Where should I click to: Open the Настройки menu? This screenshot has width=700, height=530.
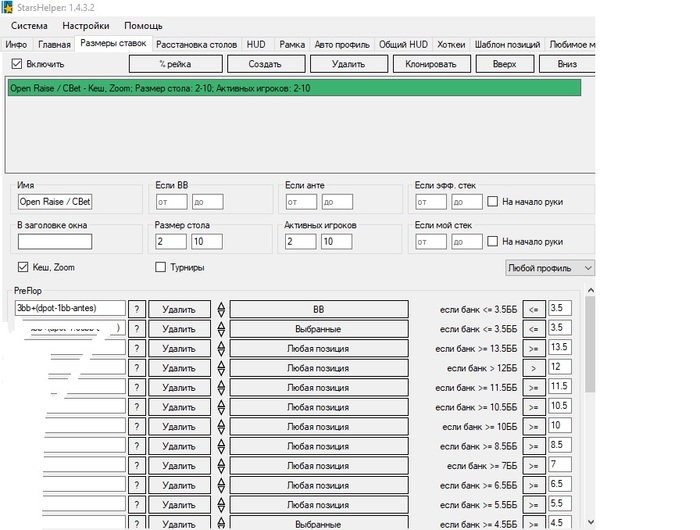tap(86, 25)
